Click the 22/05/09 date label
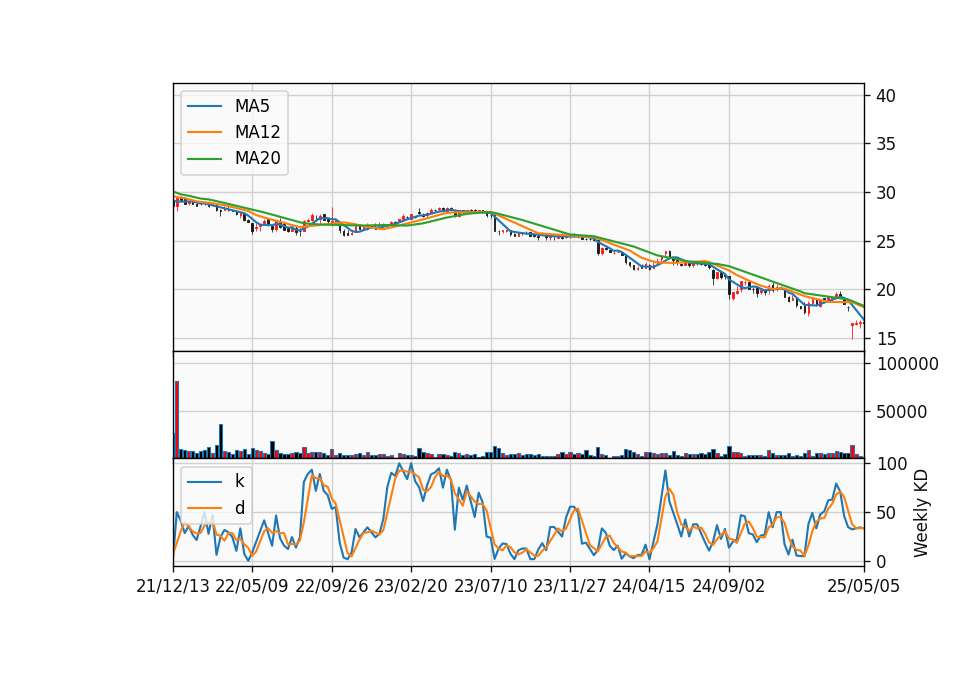Image resolution: width=960 pixels, height=690 pixels. [x=252, y=586]
